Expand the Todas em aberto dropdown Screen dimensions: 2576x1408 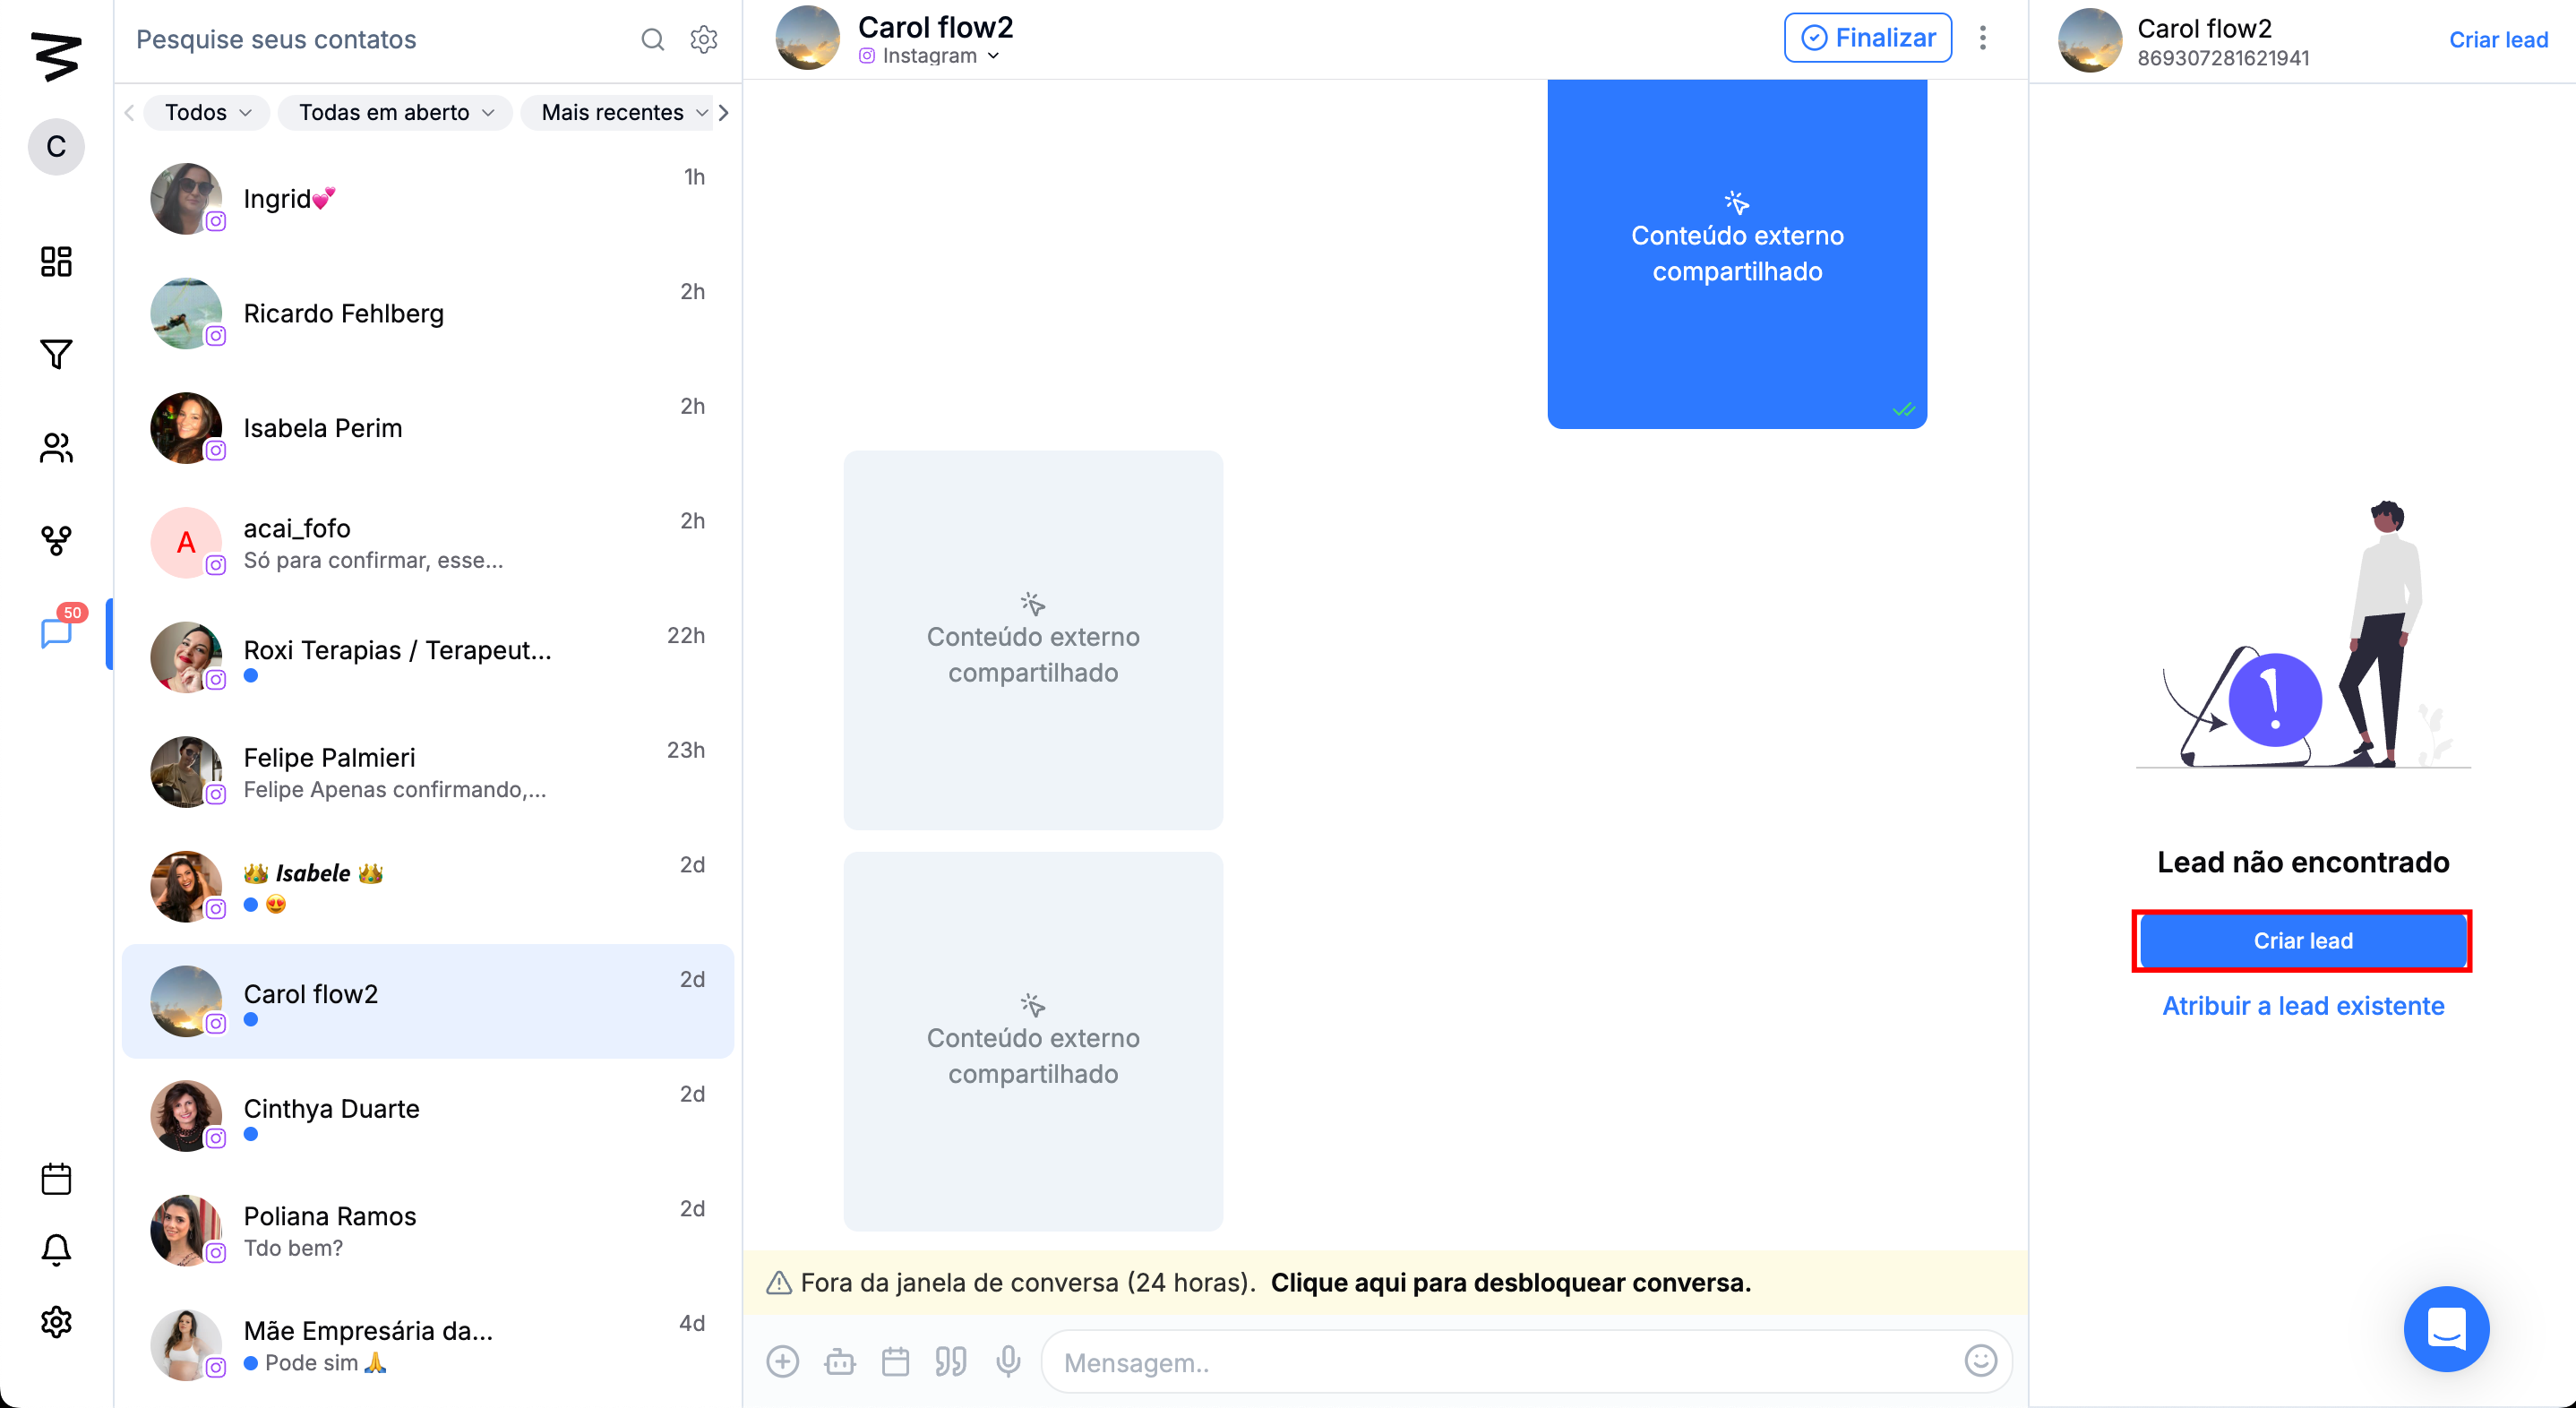point(396,112)
